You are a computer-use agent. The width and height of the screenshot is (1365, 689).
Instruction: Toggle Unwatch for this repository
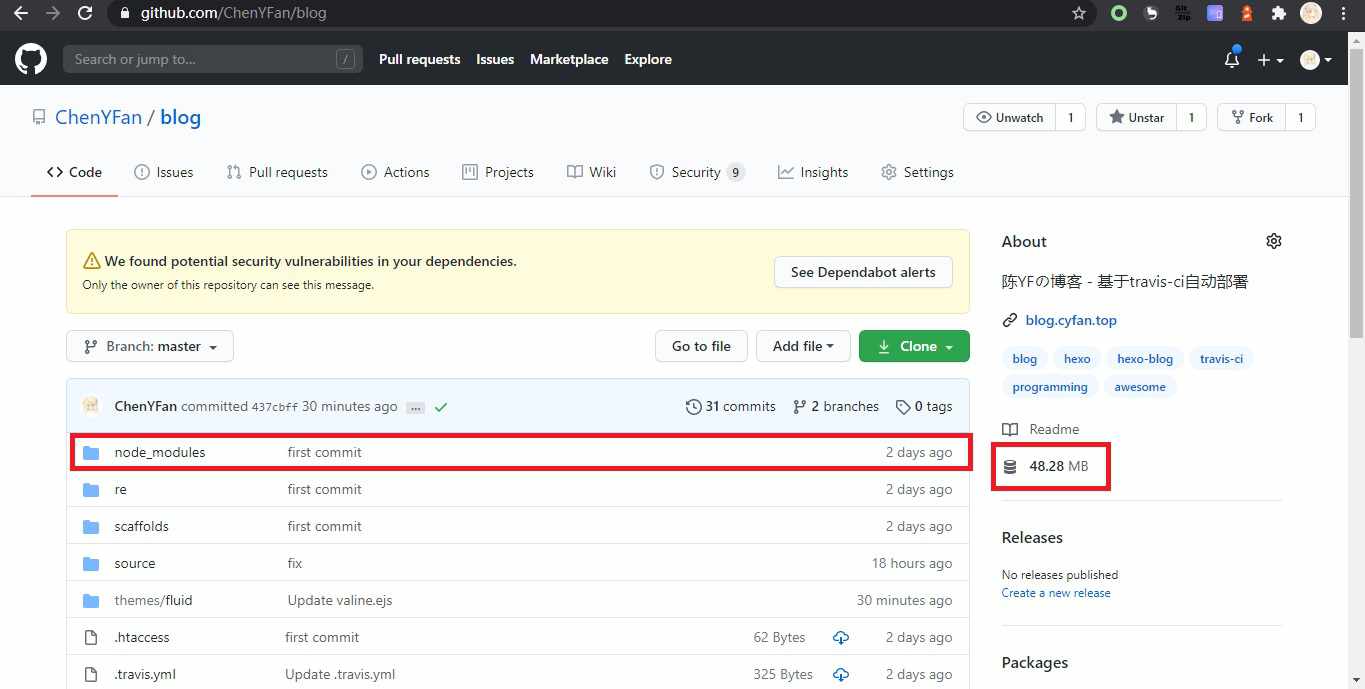point(1010,118)
